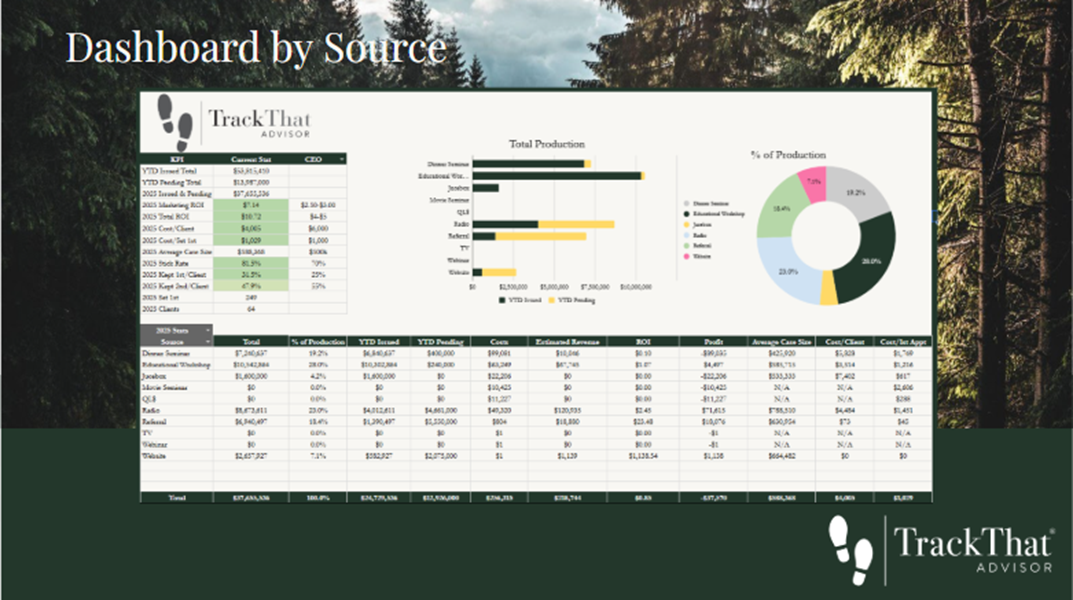1073x600 pixels.
Task: Click the white footprints logo at bottom right
Action: (x=851, y=547)
